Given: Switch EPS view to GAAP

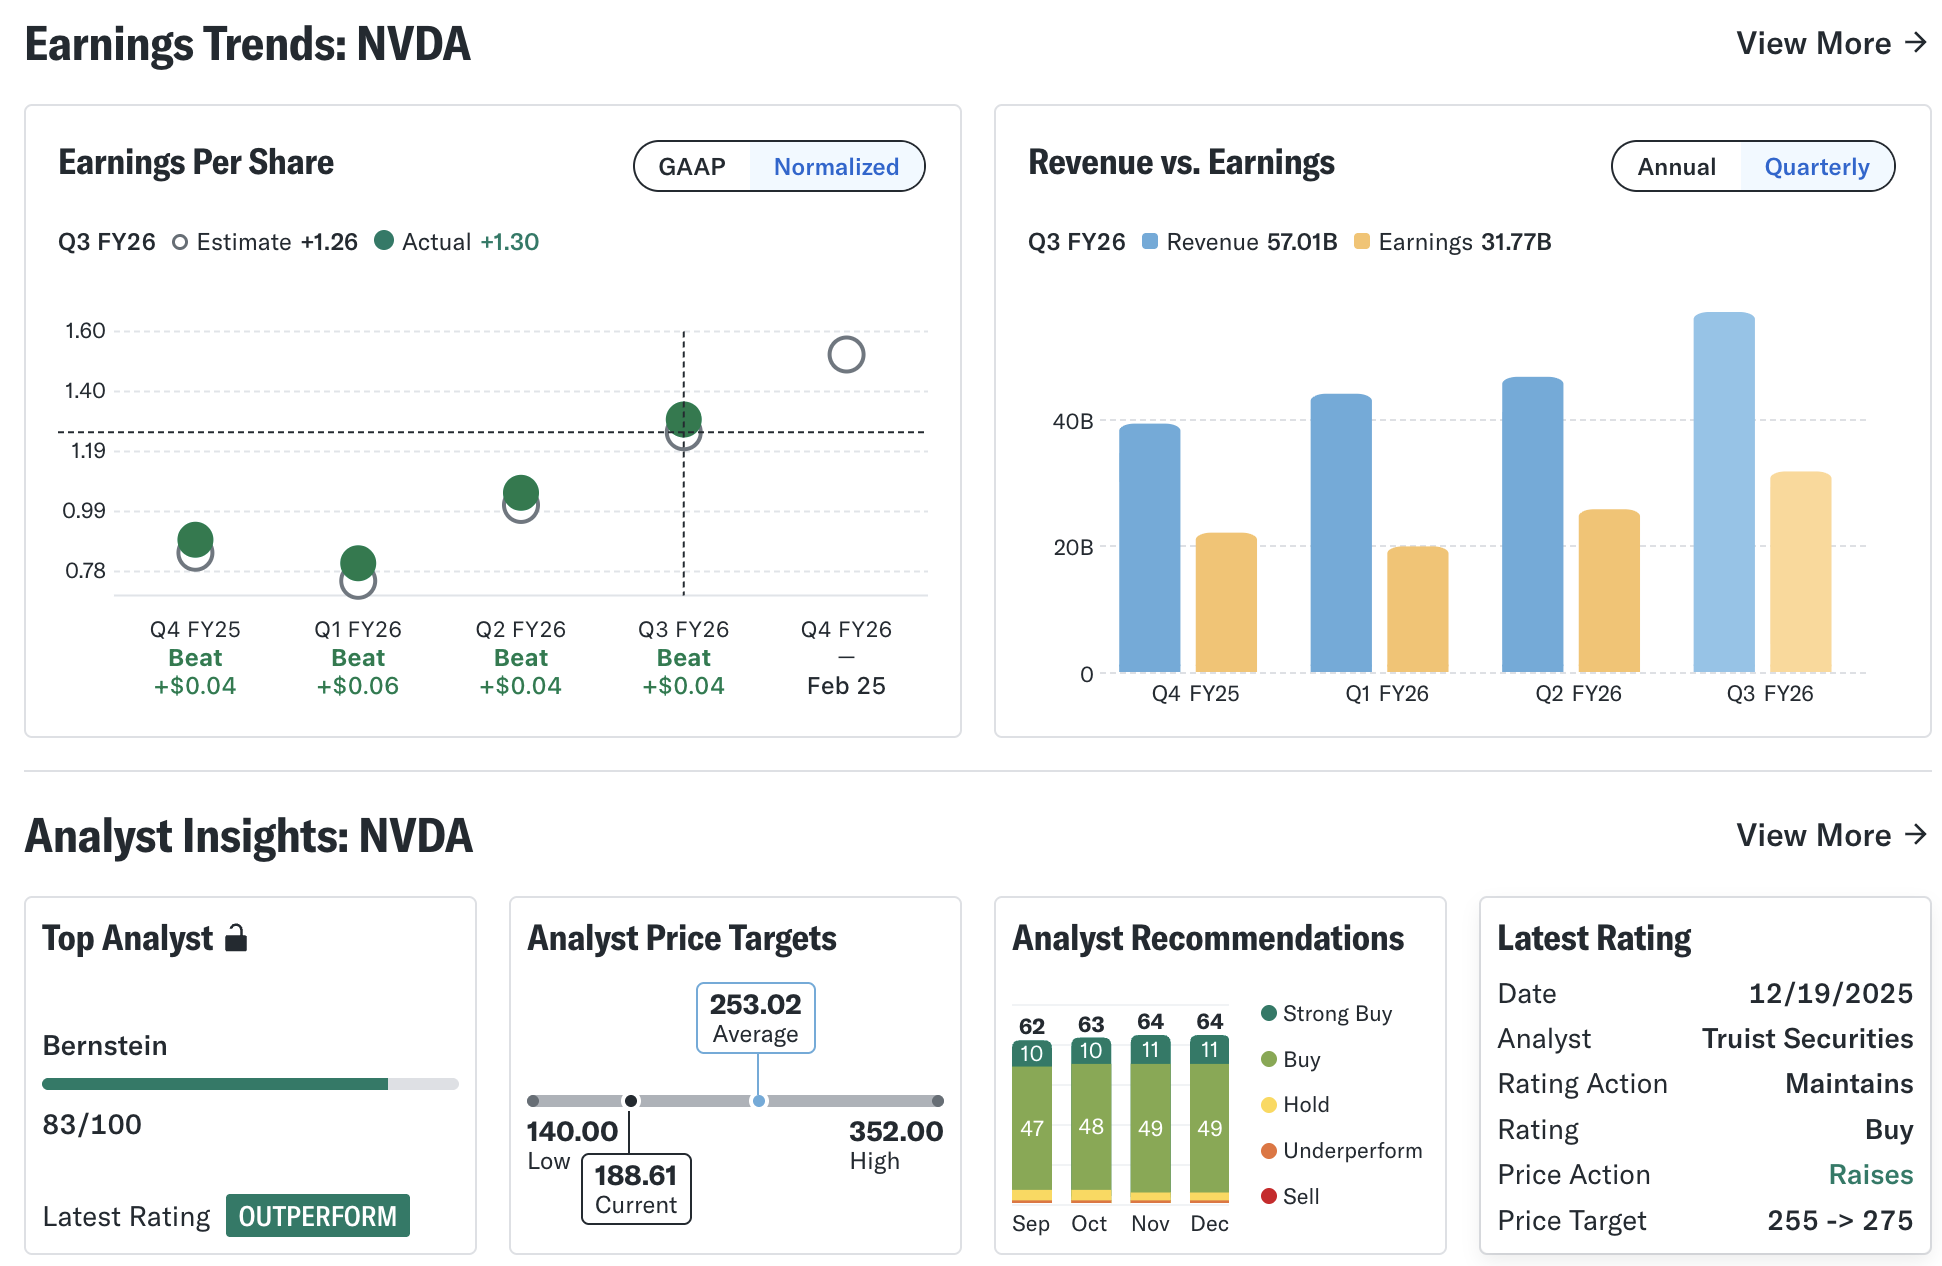Looking at the screenshot, I should coord(692,166).
